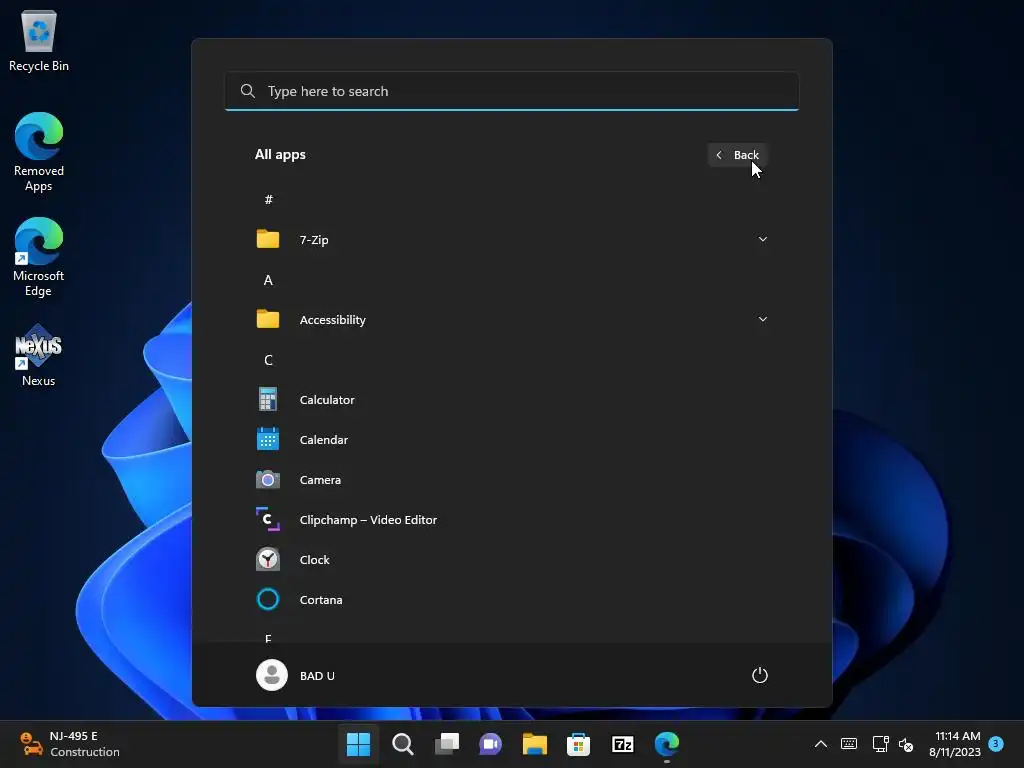
Task: Click the Windows Start button on taskbar
Action: coord(358,744)
